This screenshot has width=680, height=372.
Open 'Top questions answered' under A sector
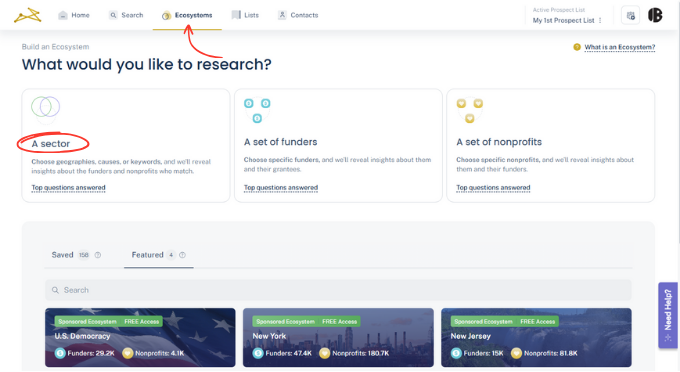click(x=68, y=188)
